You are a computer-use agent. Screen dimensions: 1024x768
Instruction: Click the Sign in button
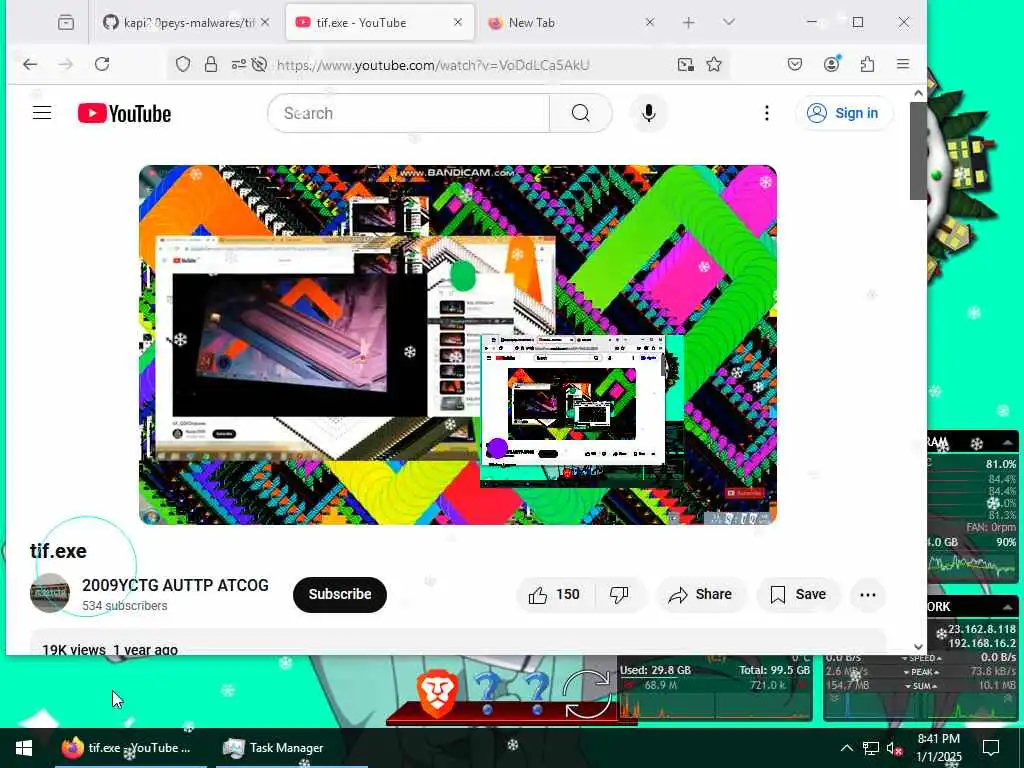844,113
